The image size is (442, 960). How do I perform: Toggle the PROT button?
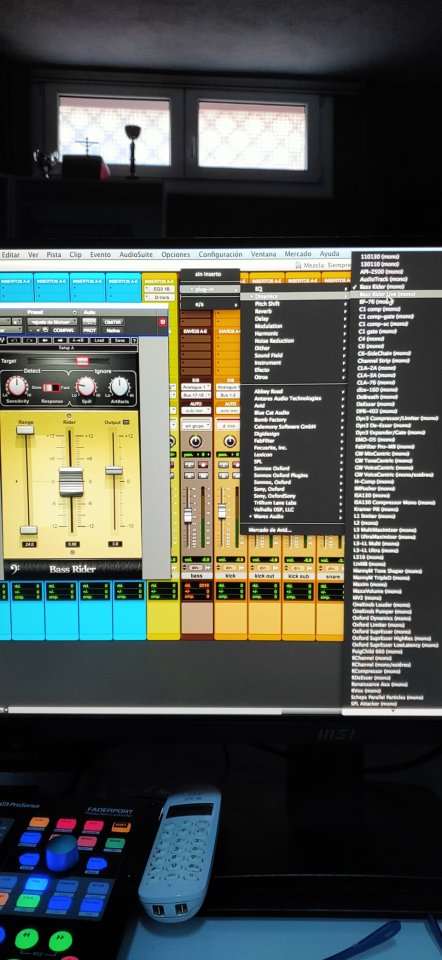coord(89,330)
